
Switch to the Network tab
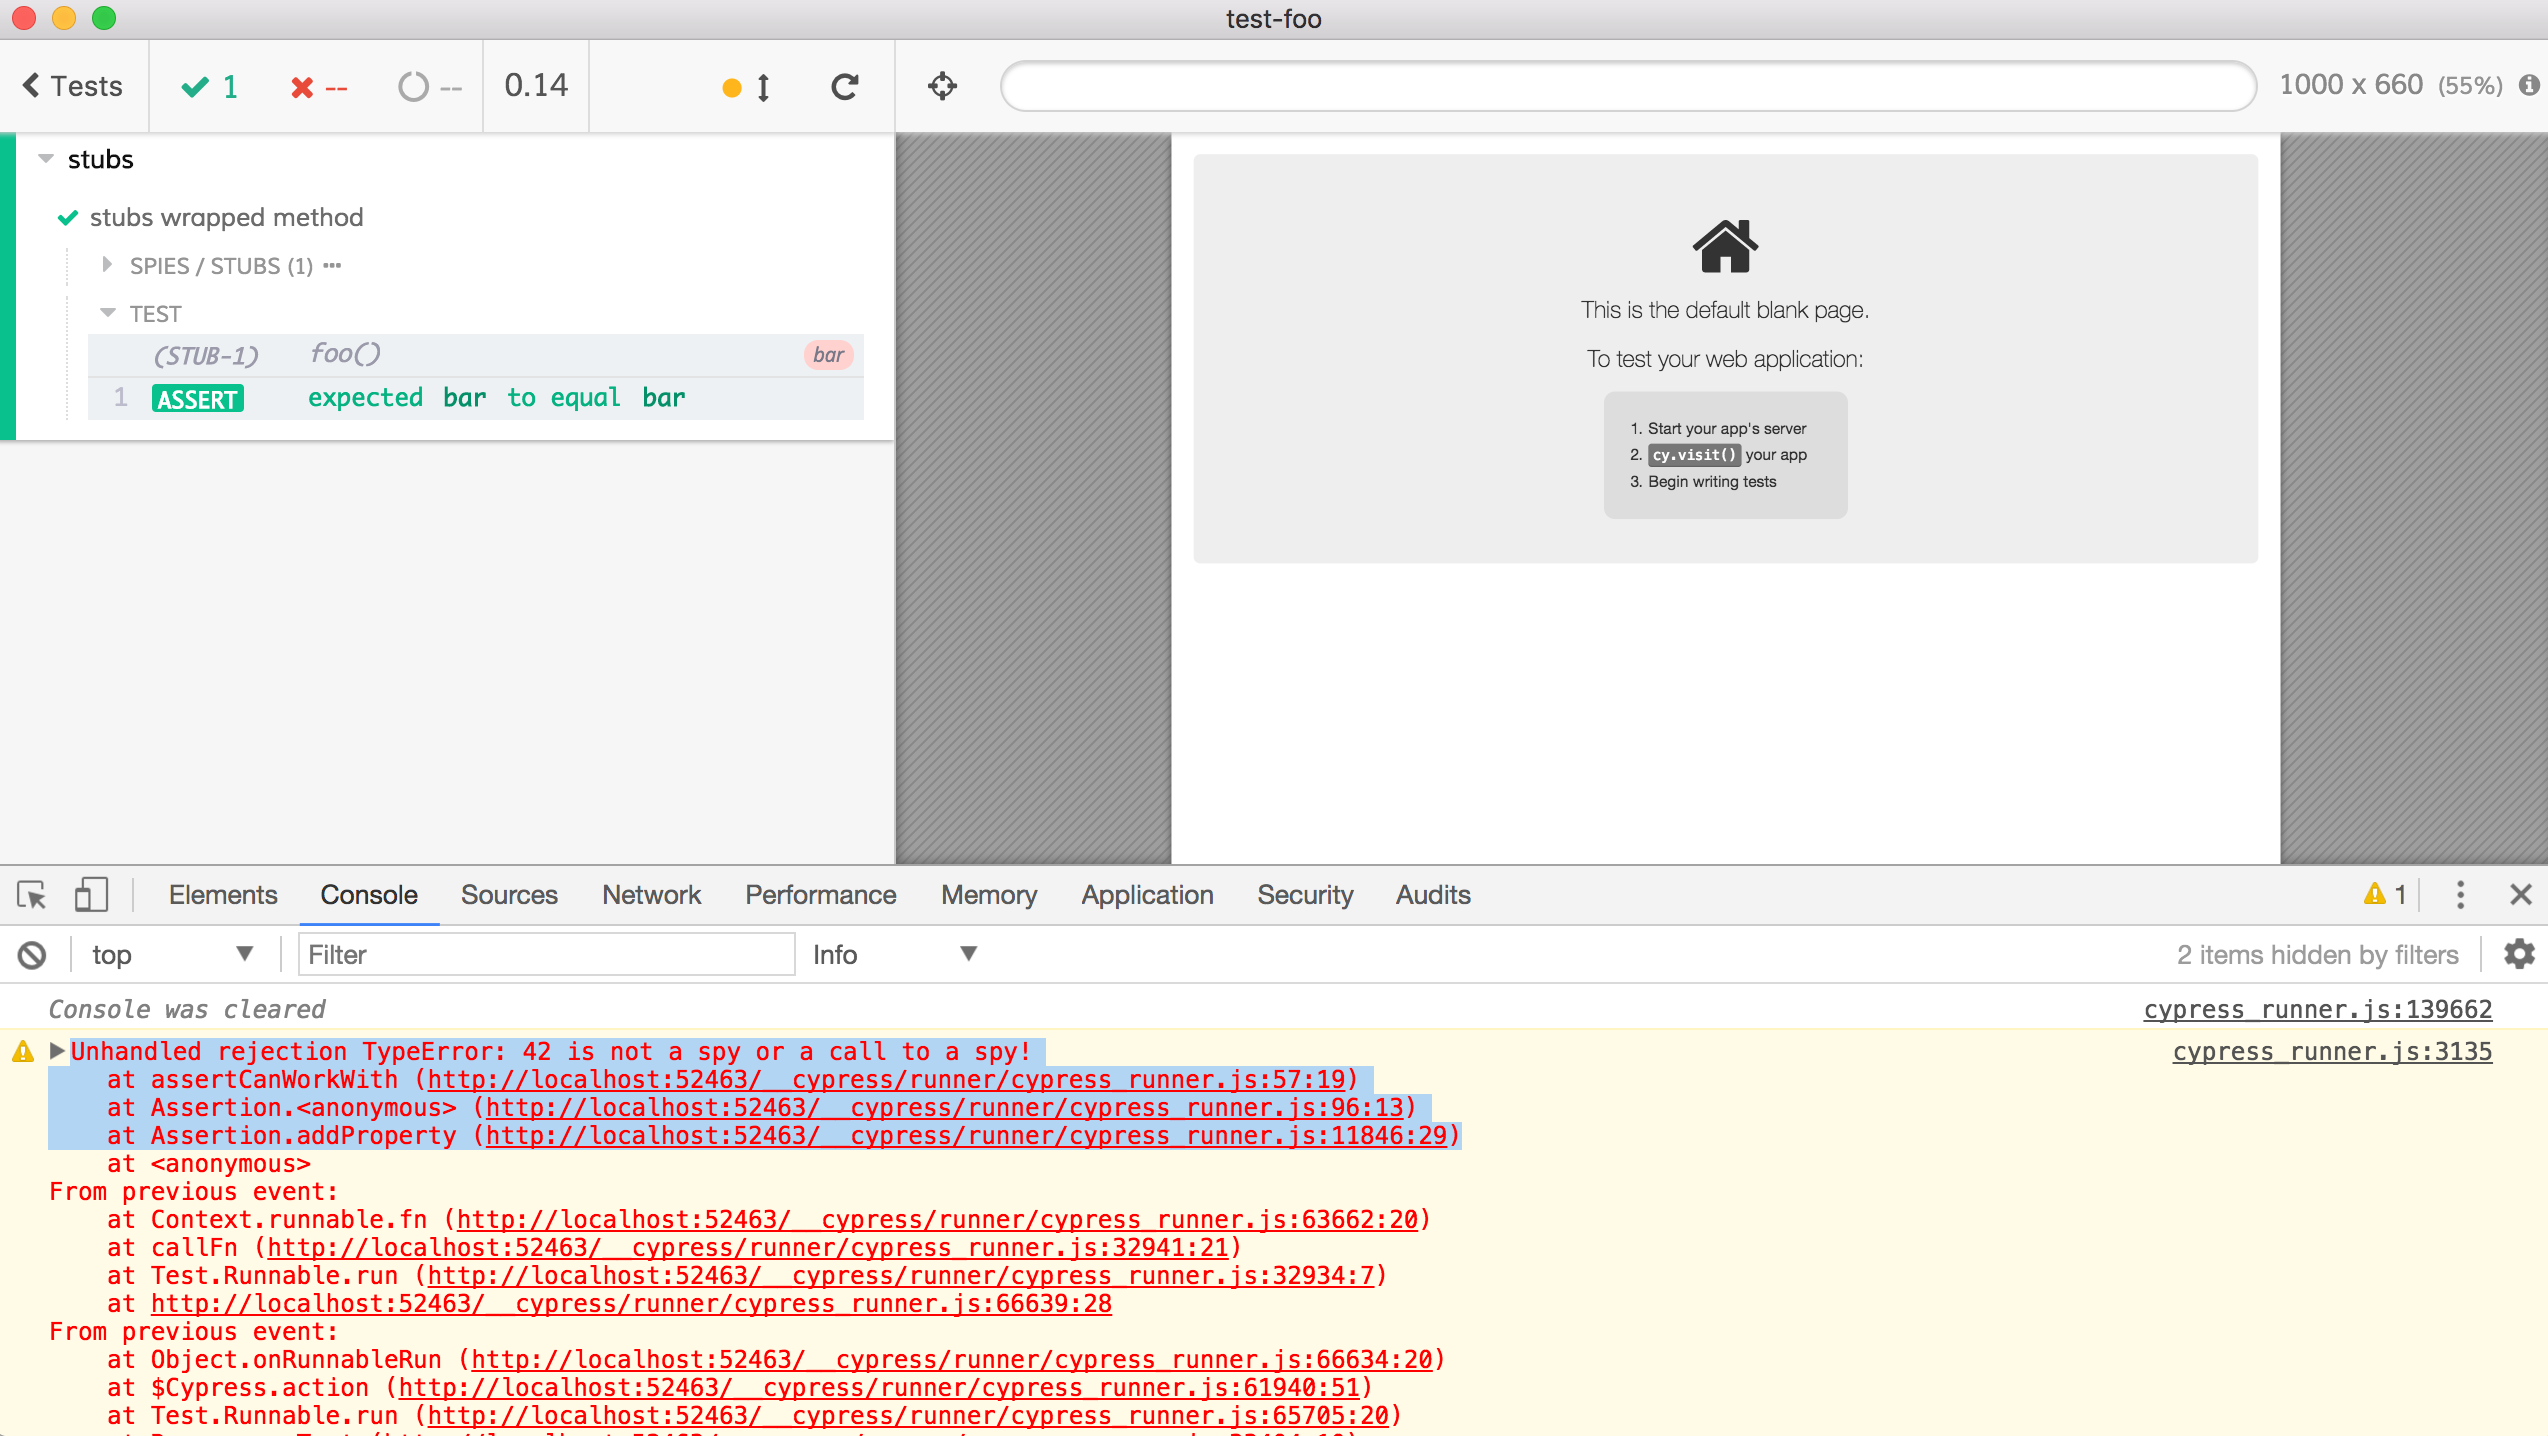(651, 895)
